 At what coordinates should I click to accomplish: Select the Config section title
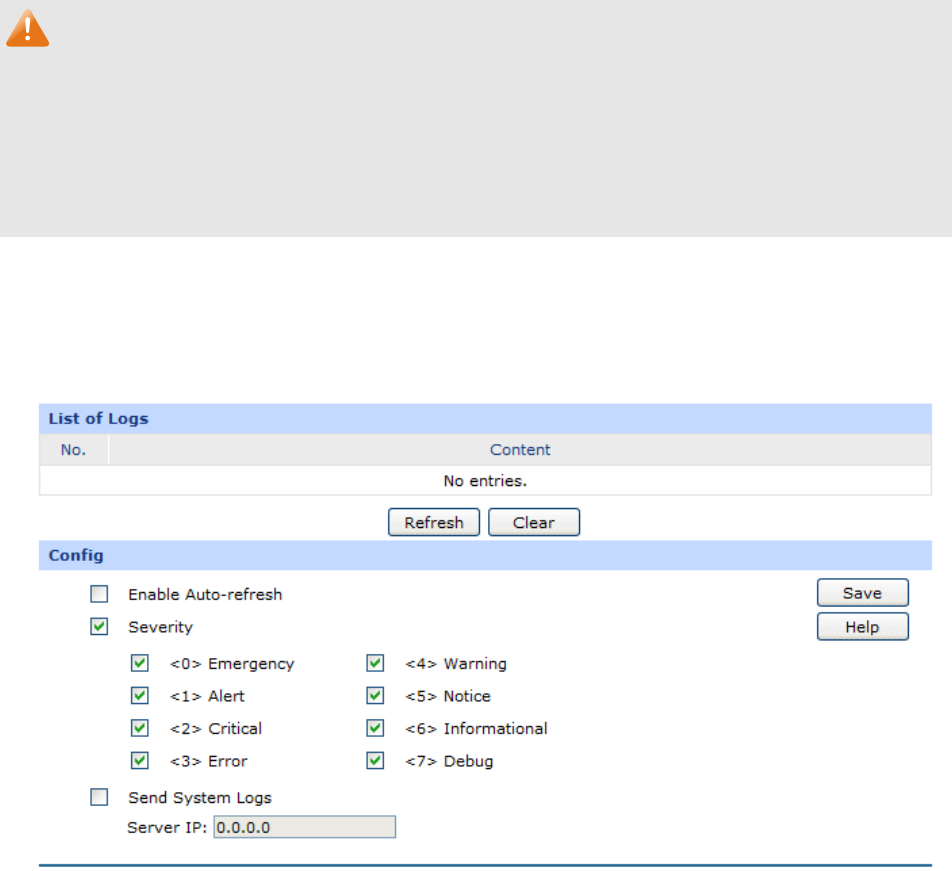point(76,555)
